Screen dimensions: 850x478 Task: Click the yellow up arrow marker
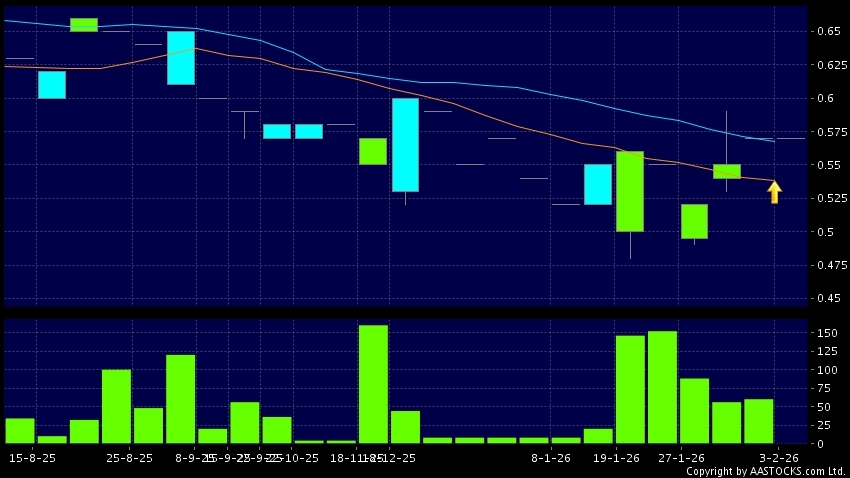coord(775,192)
